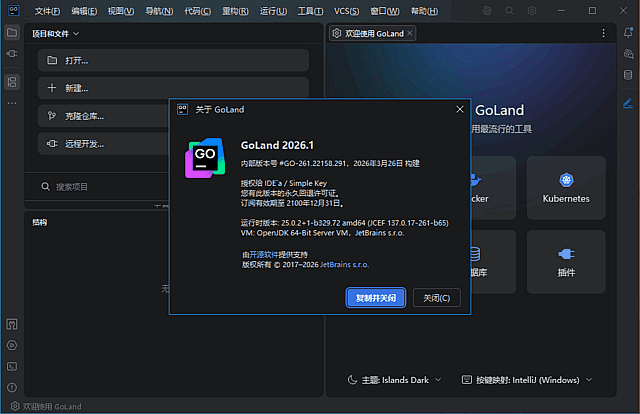Open the Terminal tool window icon
The width and height of the screenshot is (640, 414).
tap(12, 366)
